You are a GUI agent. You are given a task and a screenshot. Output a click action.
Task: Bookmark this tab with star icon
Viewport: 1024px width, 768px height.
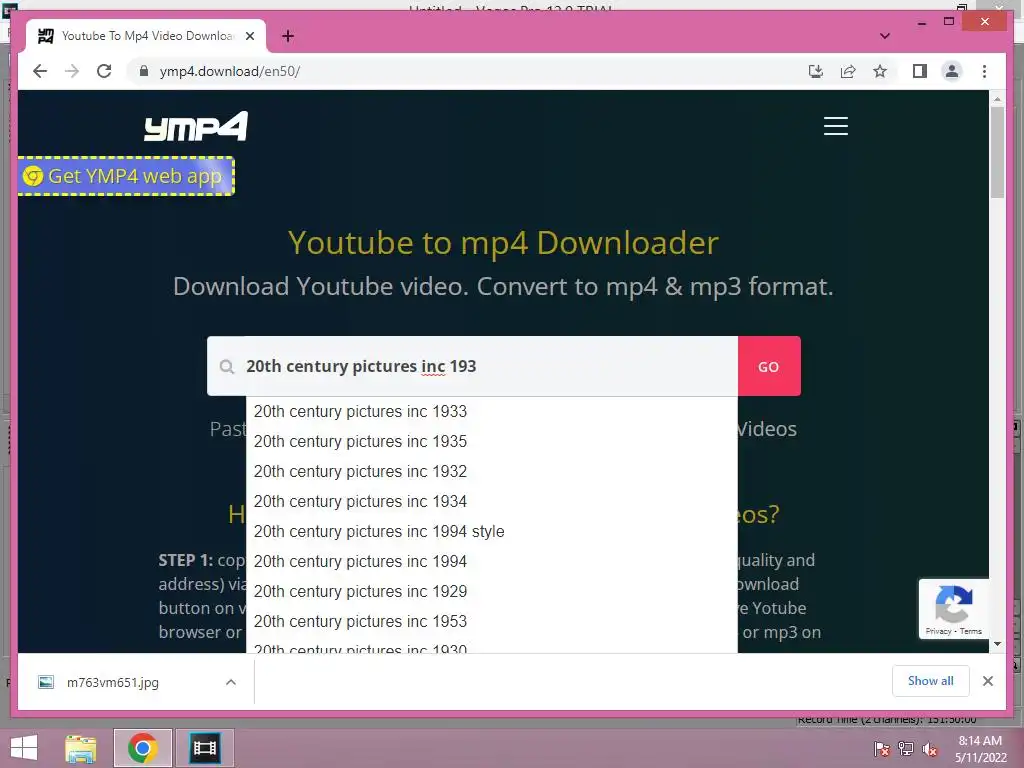point(880,71)
